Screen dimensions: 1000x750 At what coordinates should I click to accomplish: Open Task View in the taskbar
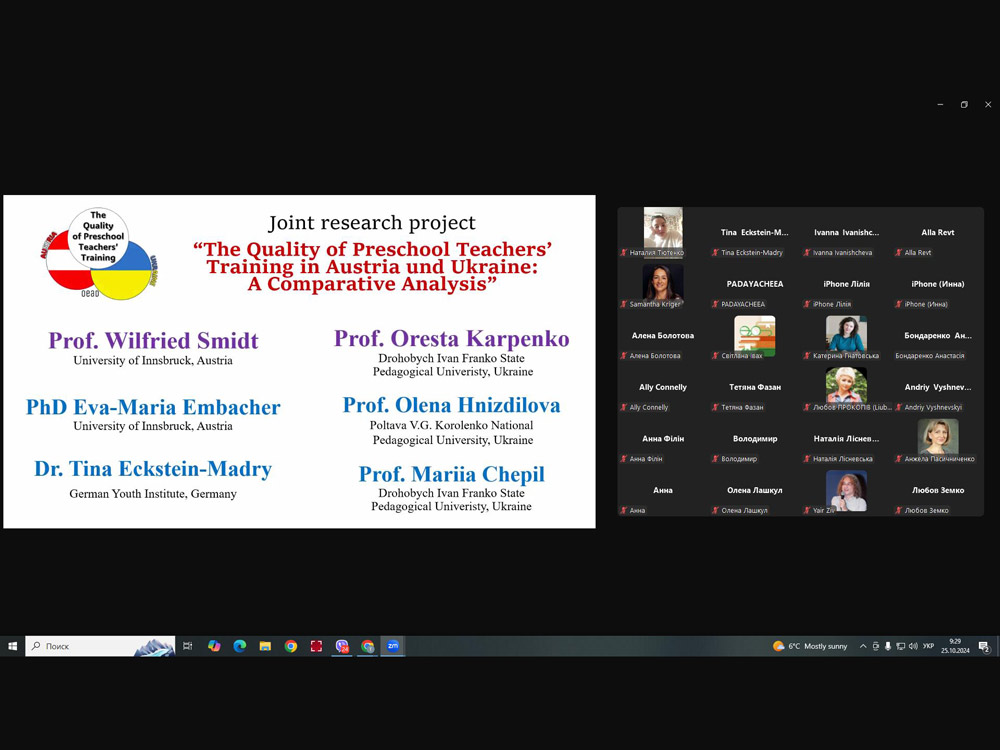(188, 646)
